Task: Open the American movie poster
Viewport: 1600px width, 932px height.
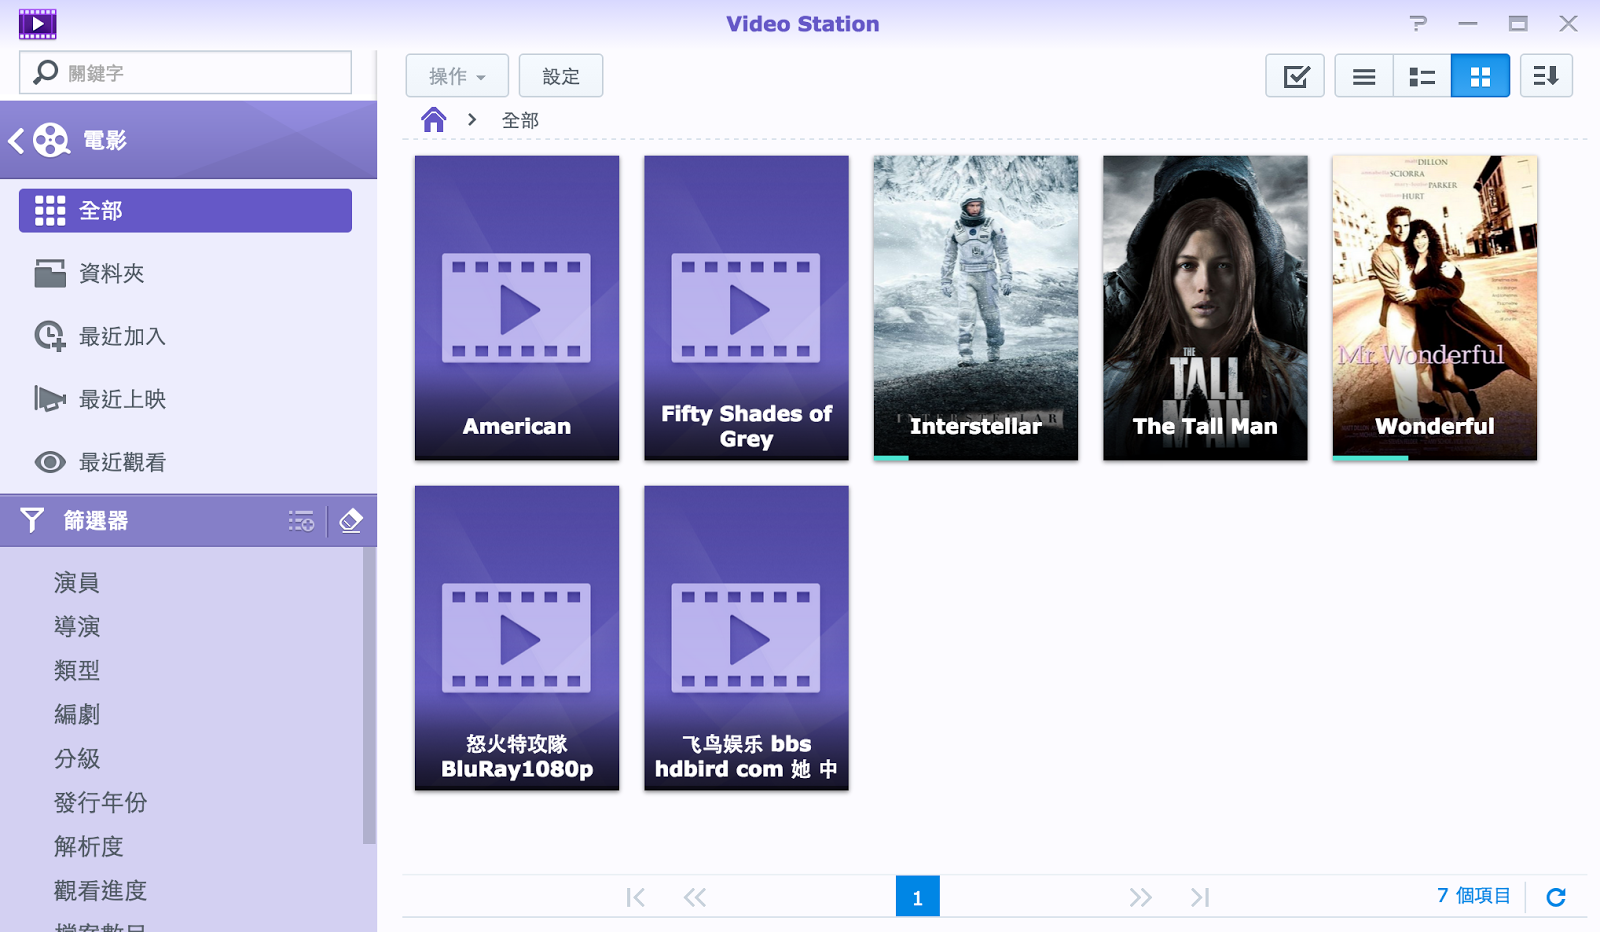Action: (x=517, y=308)
